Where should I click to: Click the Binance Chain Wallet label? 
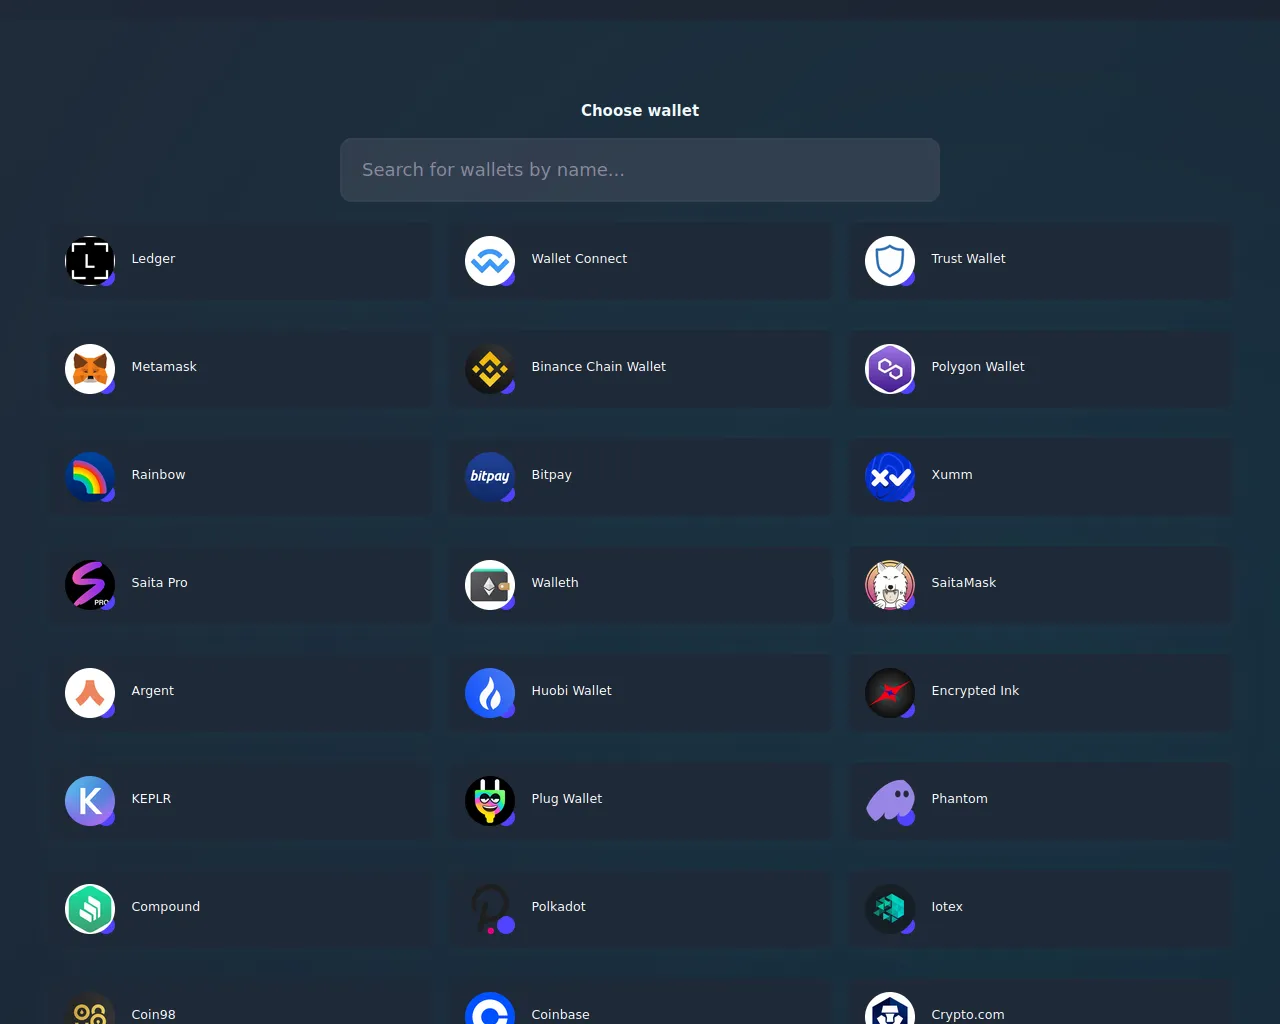coord(598,366)
